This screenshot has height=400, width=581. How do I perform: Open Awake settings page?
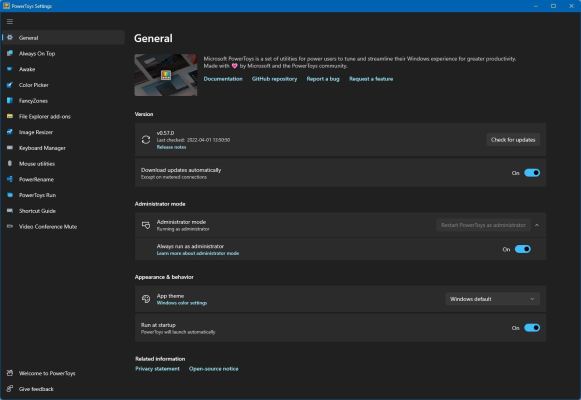[63, 69]
